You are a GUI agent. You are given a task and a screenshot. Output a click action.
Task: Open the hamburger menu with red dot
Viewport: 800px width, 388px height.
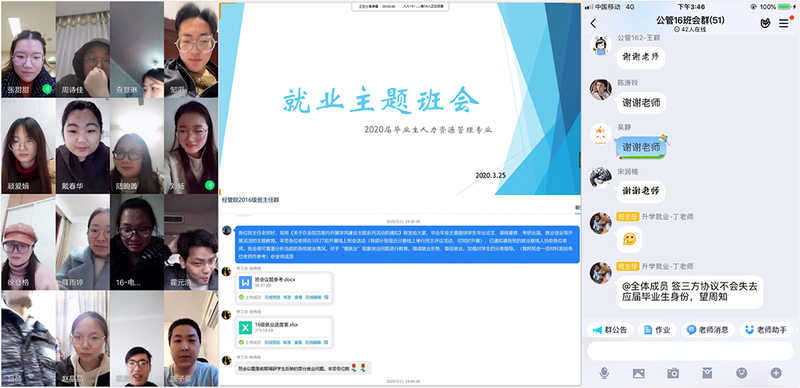(x=785, y=22)
